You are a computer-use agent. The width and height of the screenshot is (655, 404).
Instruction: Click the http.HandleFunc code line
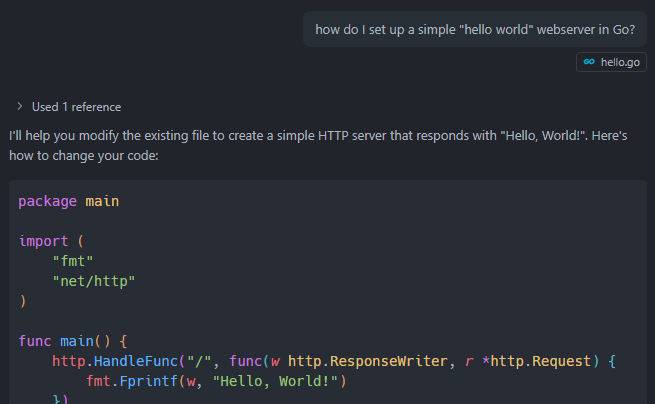point(334,361)
